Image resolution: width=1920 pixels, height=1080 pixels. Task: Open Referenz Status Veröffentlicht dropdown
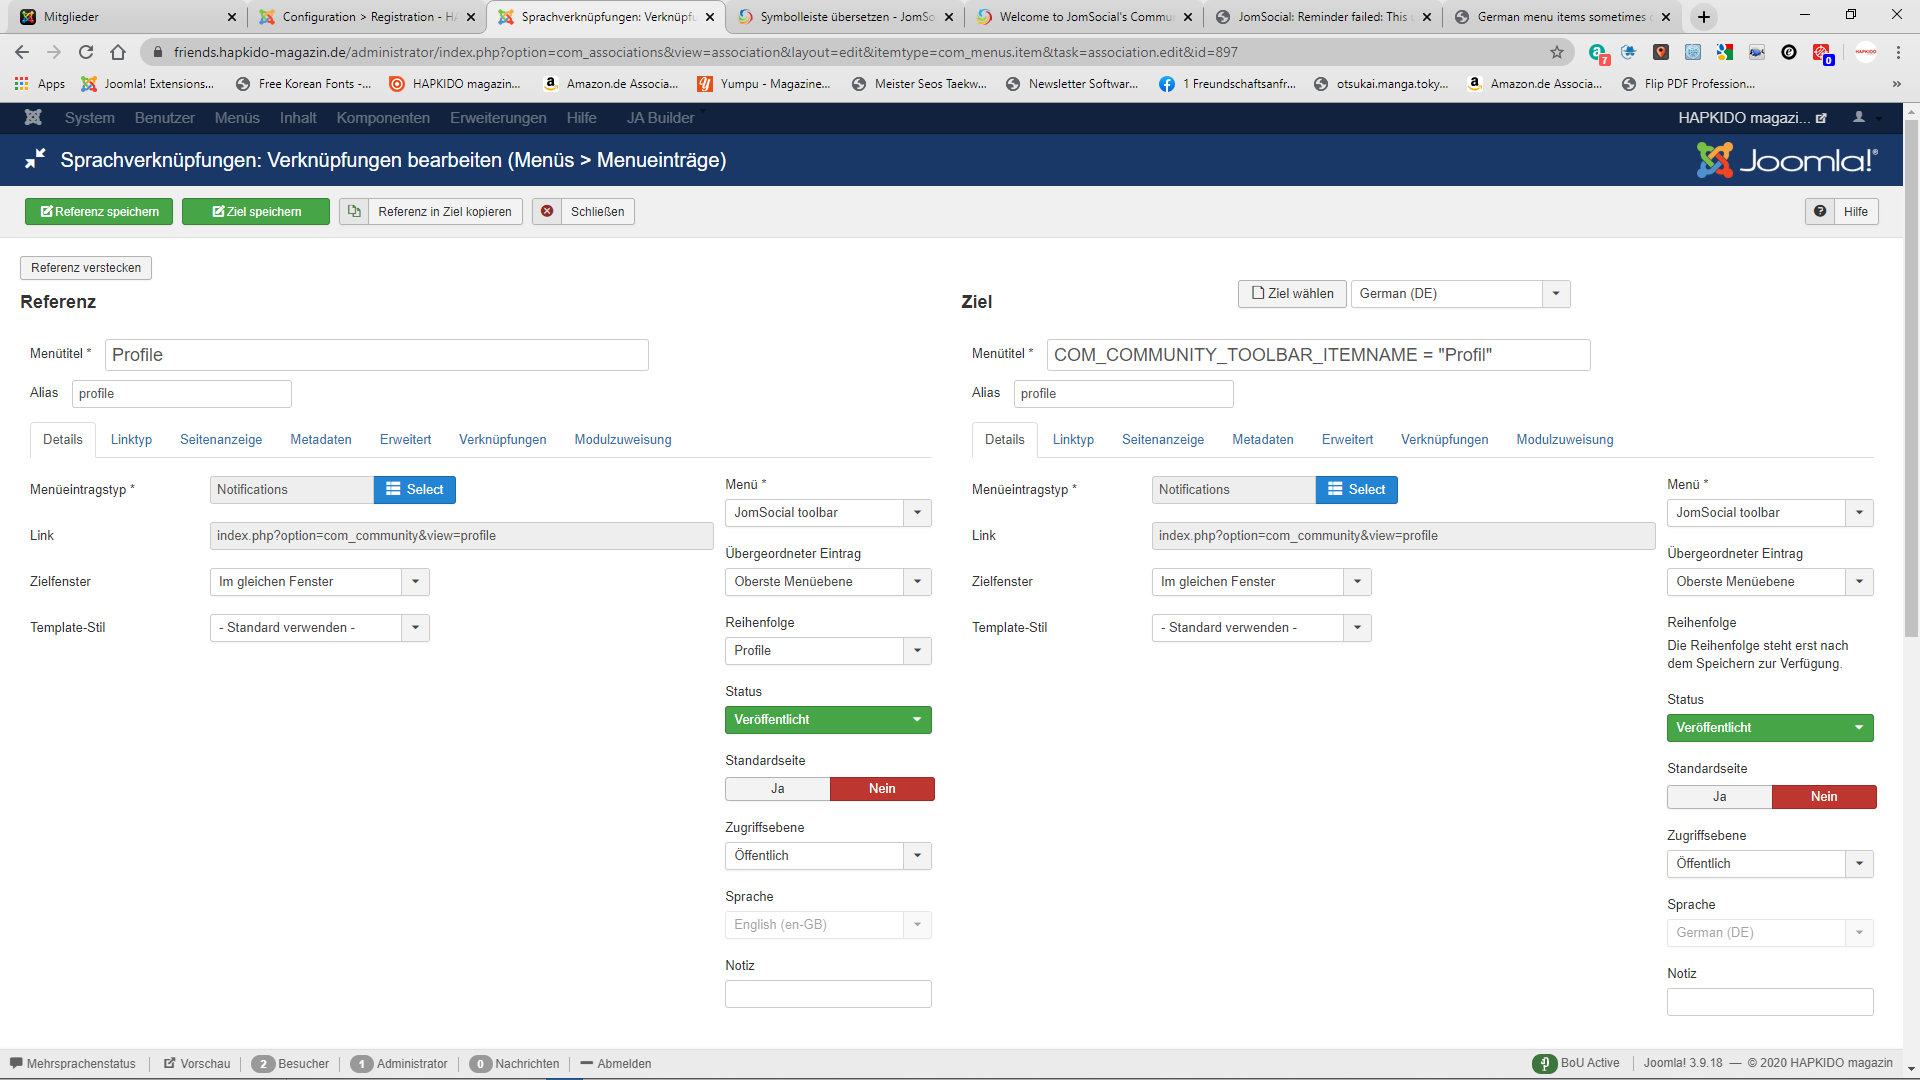(827, 720)
